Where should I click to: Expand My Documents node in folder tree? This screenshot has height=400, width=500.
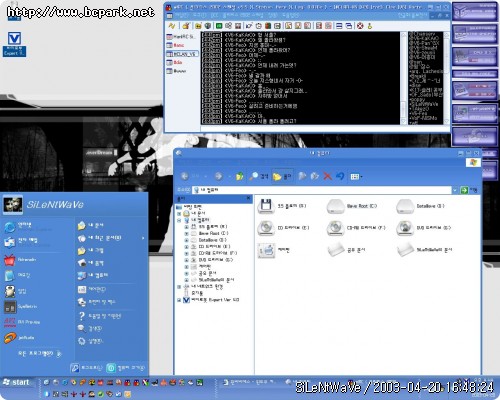pyautogui.click(x=179, y=213)
